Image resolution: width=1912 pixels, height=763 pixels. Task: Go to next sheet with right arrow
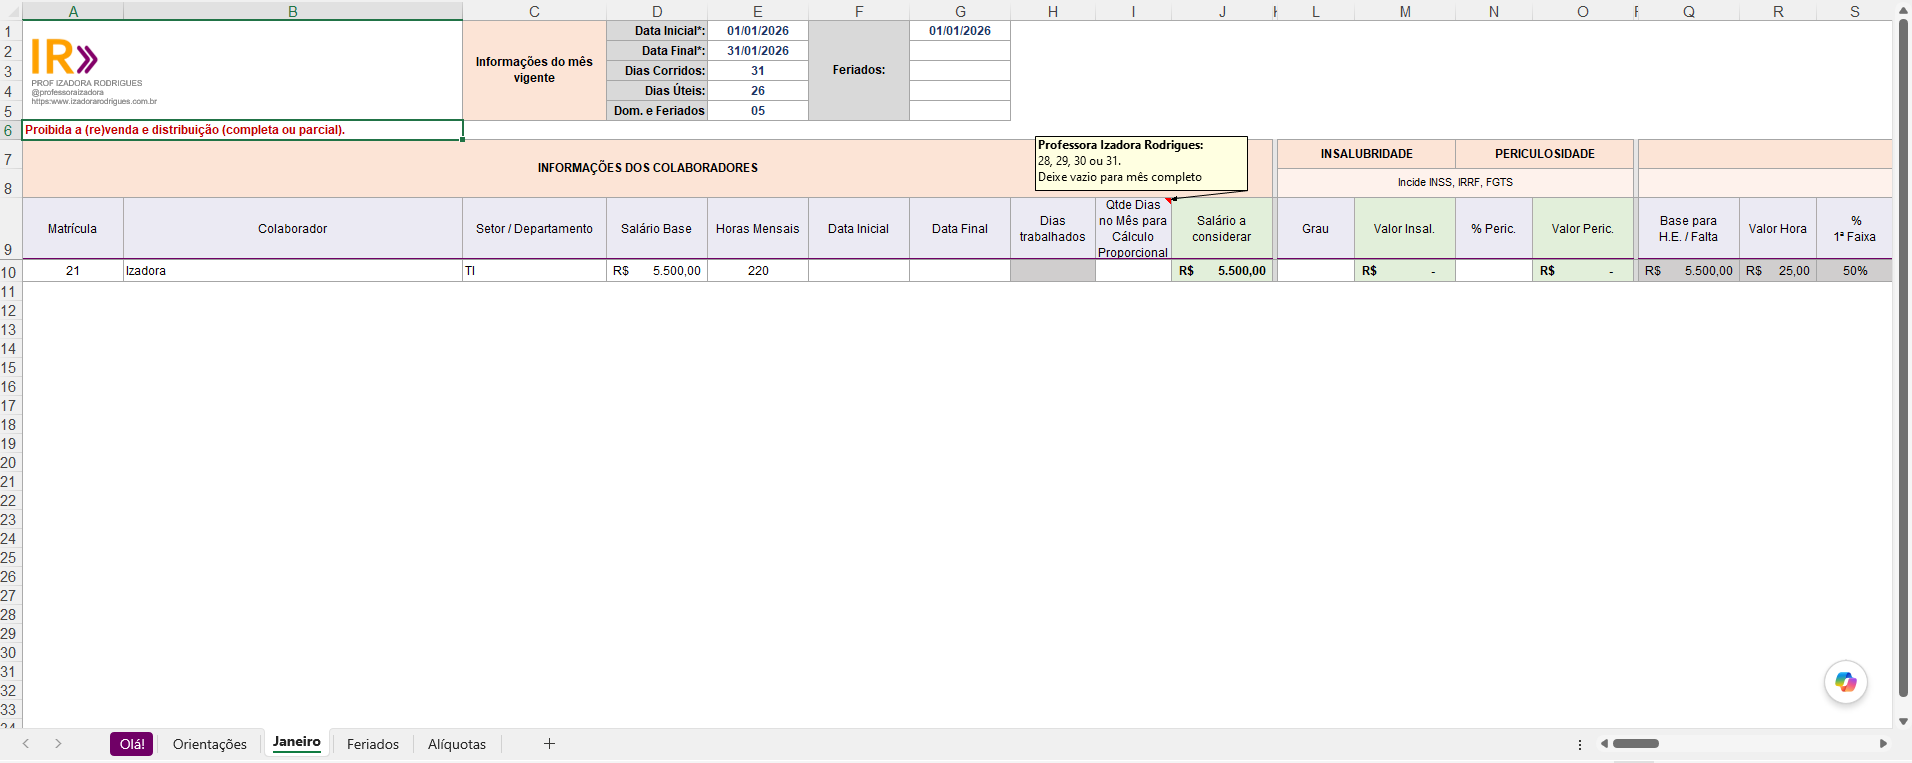pyautogui.click(x=58, y=743)
